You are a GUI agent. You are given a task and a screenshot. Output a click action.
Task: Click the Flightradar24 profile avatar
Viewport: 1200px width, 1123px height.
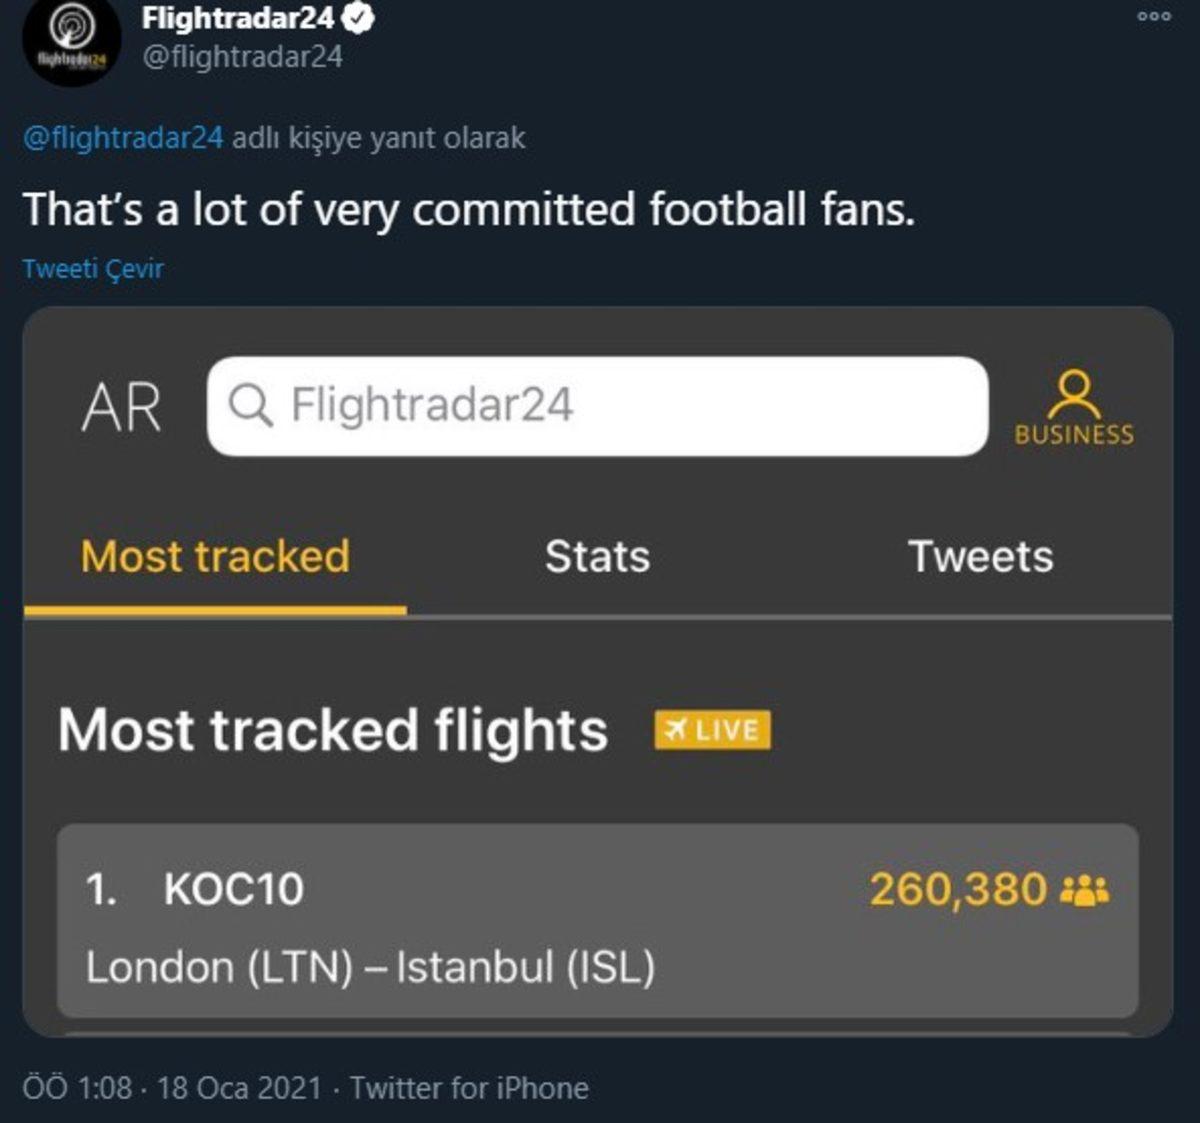[70, 42]
